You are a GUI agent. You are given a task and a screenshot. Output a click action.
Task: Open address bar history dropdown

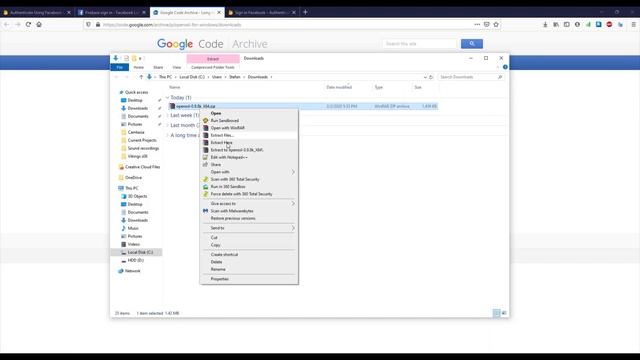pyautogui.click(x=425, y=77)
